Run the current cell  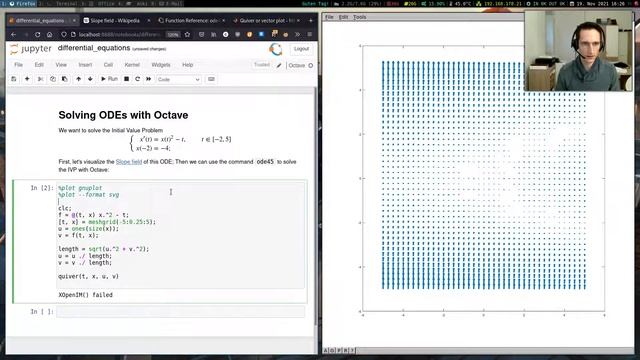pos(109,79)
